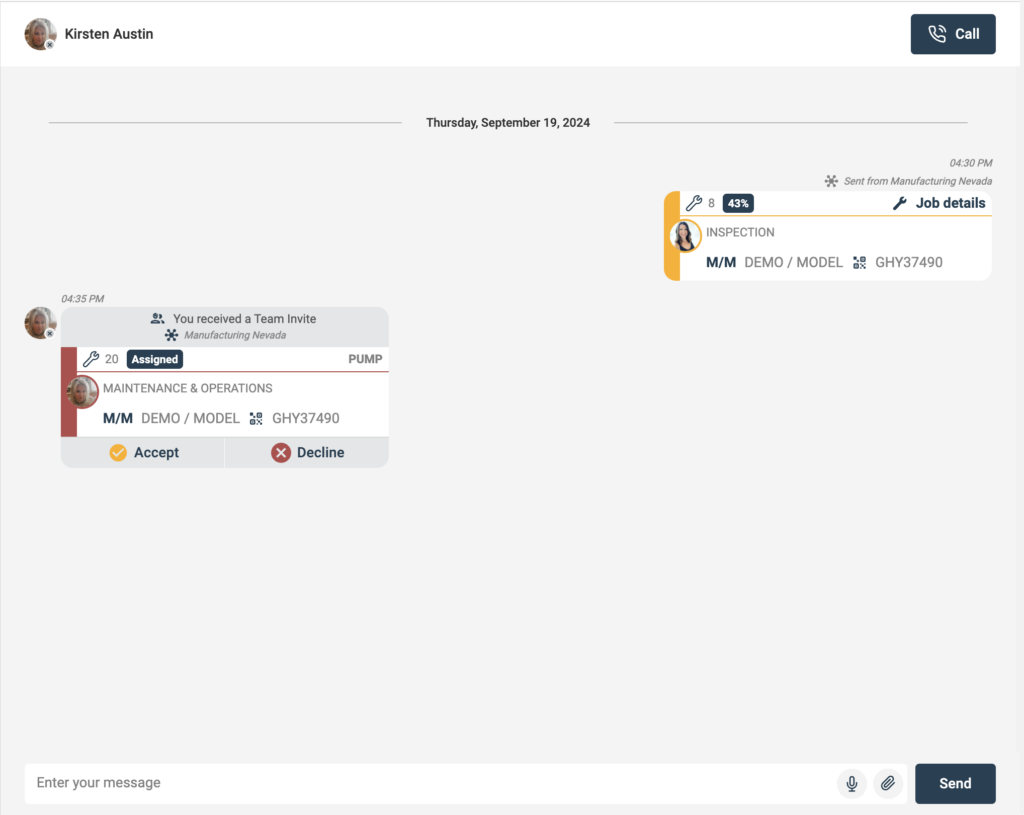
Task: Click the Manufacturing Nevada icon in the invite
Action: (x=171, y=335)
